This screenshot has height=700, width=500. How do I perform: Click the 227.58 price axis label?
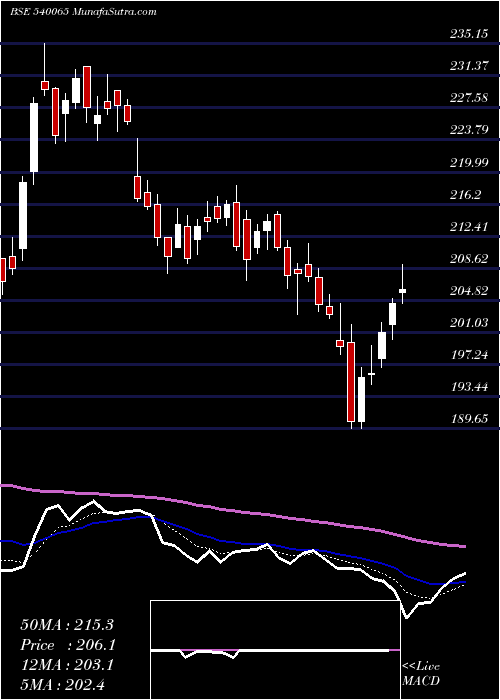click(469, 98)
